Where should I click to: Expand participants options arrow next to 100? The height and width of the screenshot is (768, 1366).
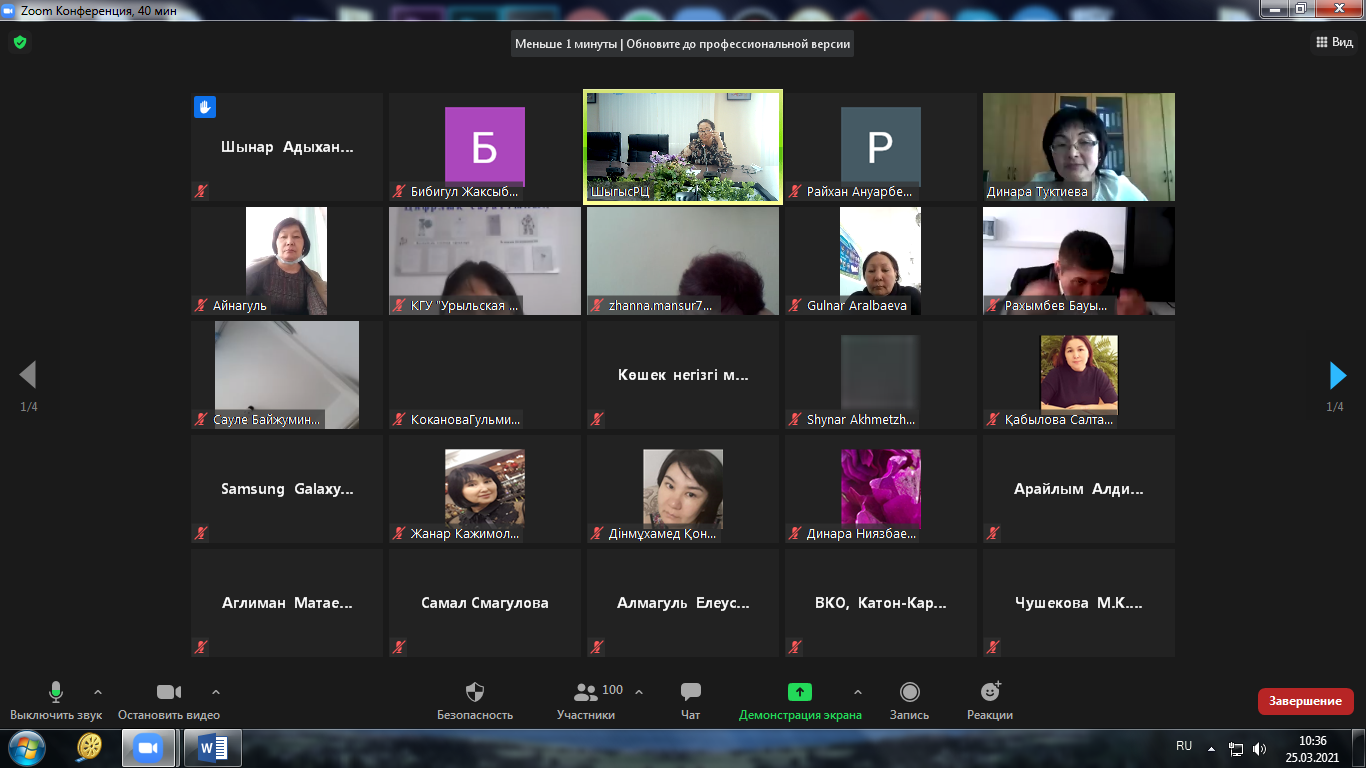639,692
